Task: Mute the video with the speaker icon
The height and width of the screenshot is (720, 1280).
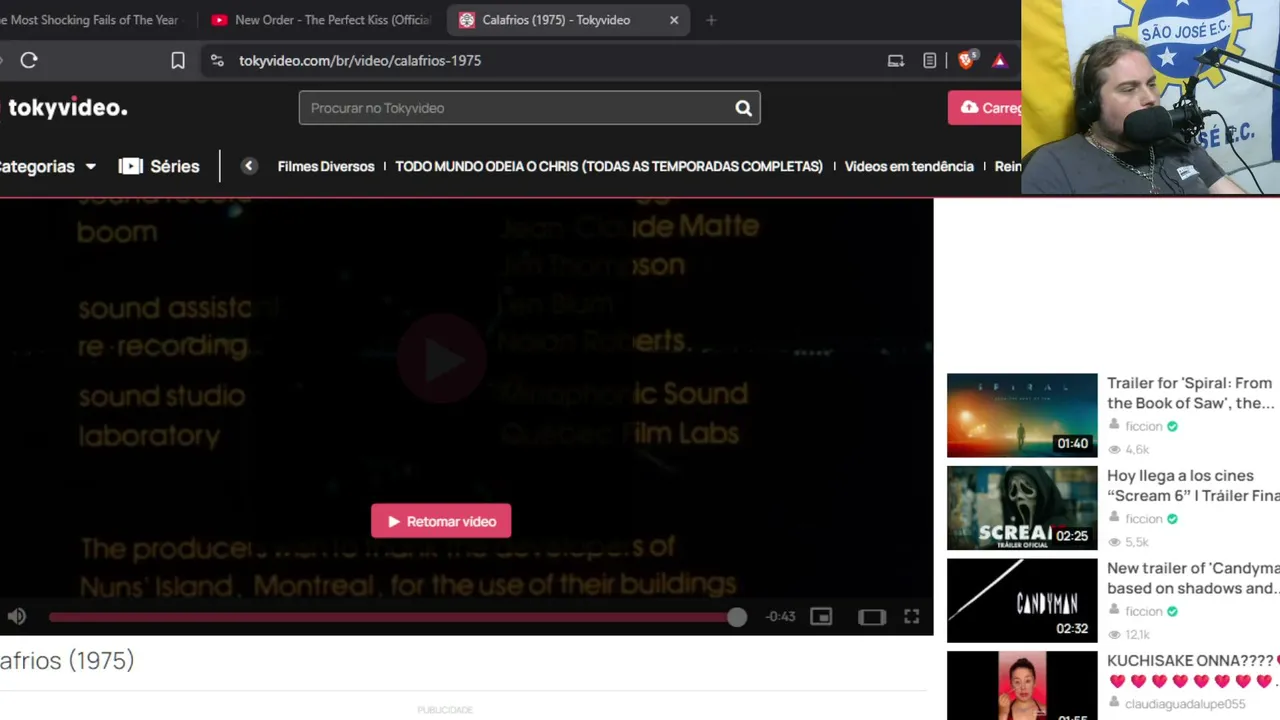Action: [x=16, y=617]
